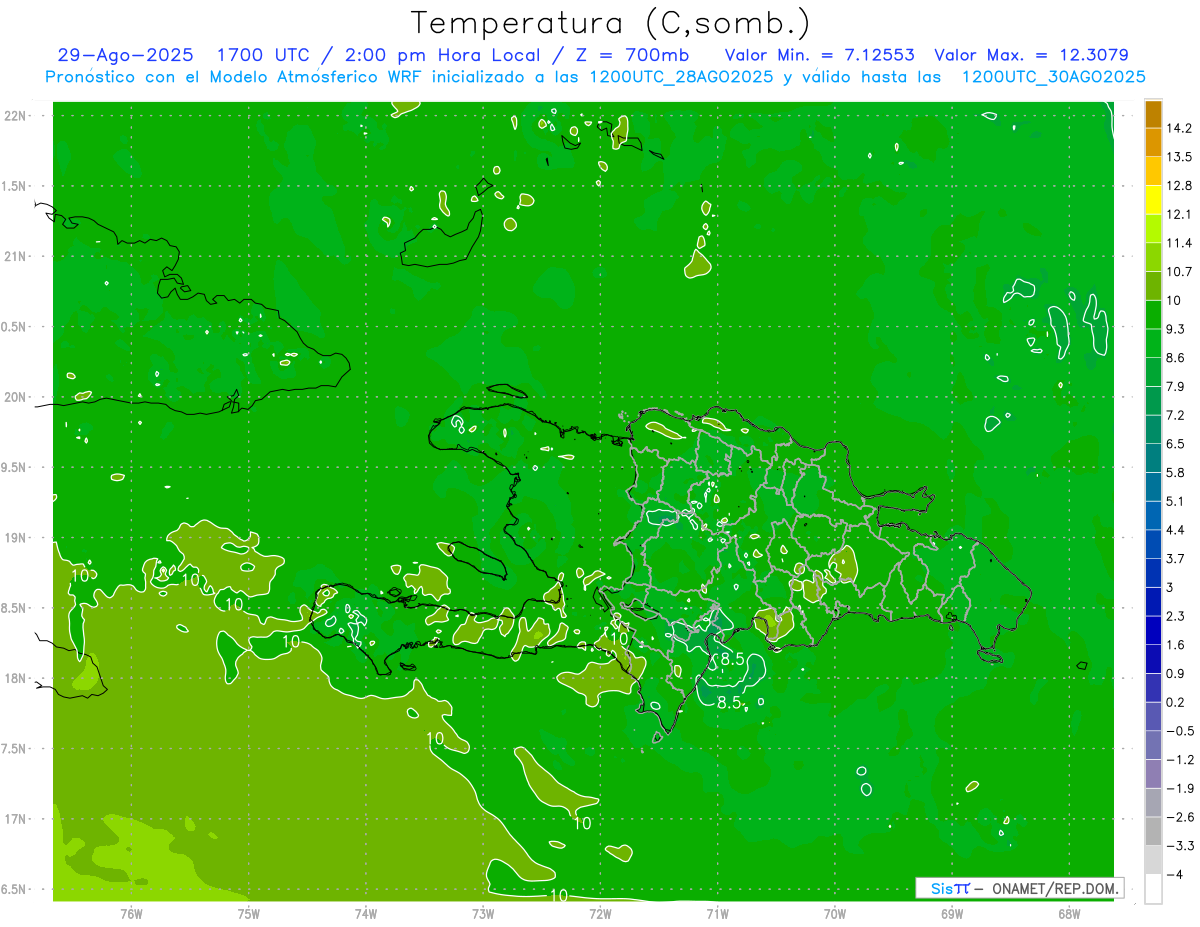Click the "19N" latitude axis label
This screenshot has width=1200, height=927.
pyautogui.click(x=15, y=538)
